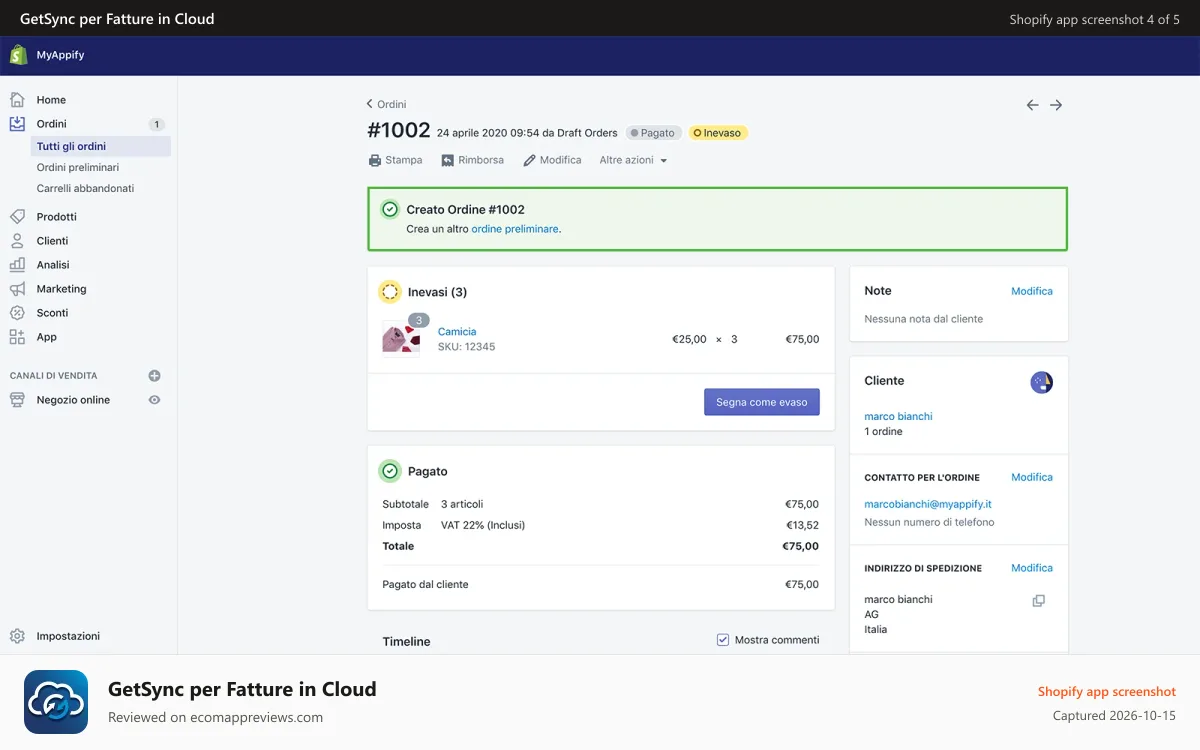Add a sales channel with plus icon
This screenshot has width=1200, height=750.
click(154, 376)
